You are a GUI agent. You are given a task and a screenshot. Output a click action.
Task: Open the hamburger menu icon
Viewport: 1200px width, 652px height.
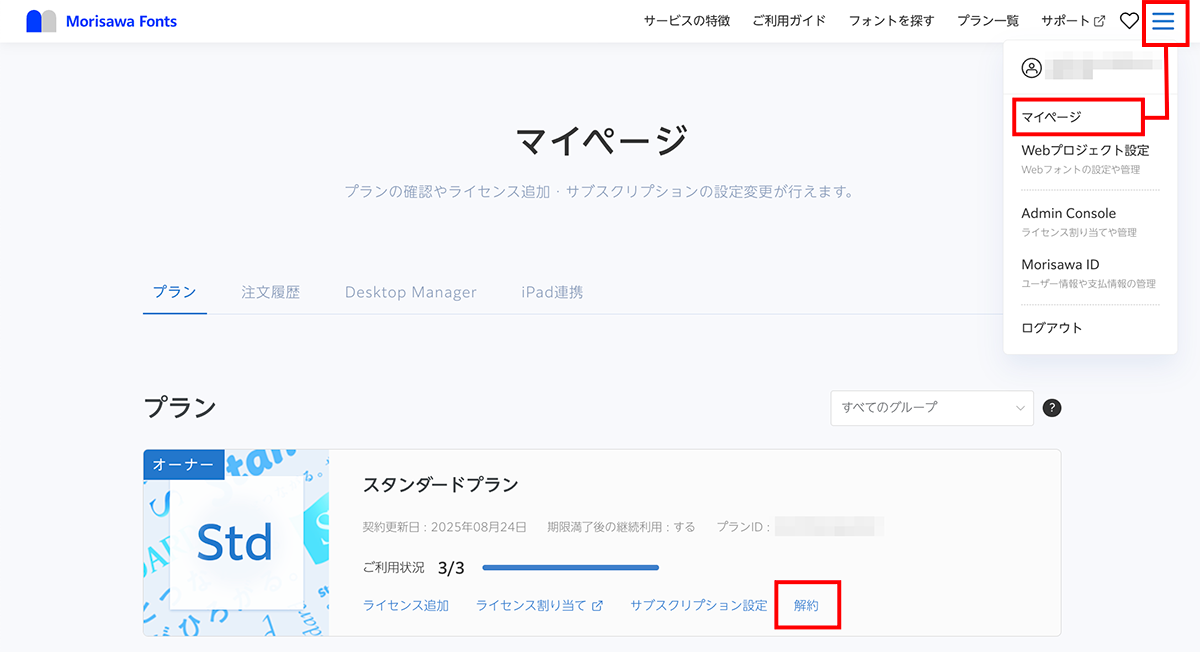pyautogui.click(x=1163, y=21)
